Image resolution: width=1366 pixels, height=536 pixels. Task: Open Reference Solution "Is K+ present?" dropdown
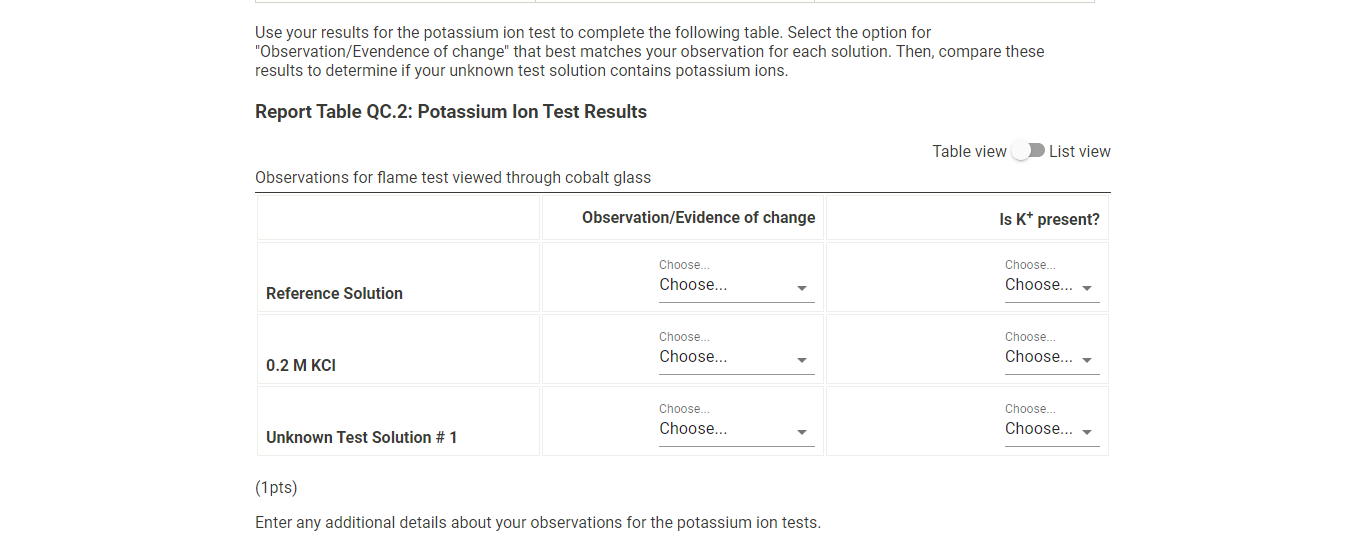(x=1051, y=285)
